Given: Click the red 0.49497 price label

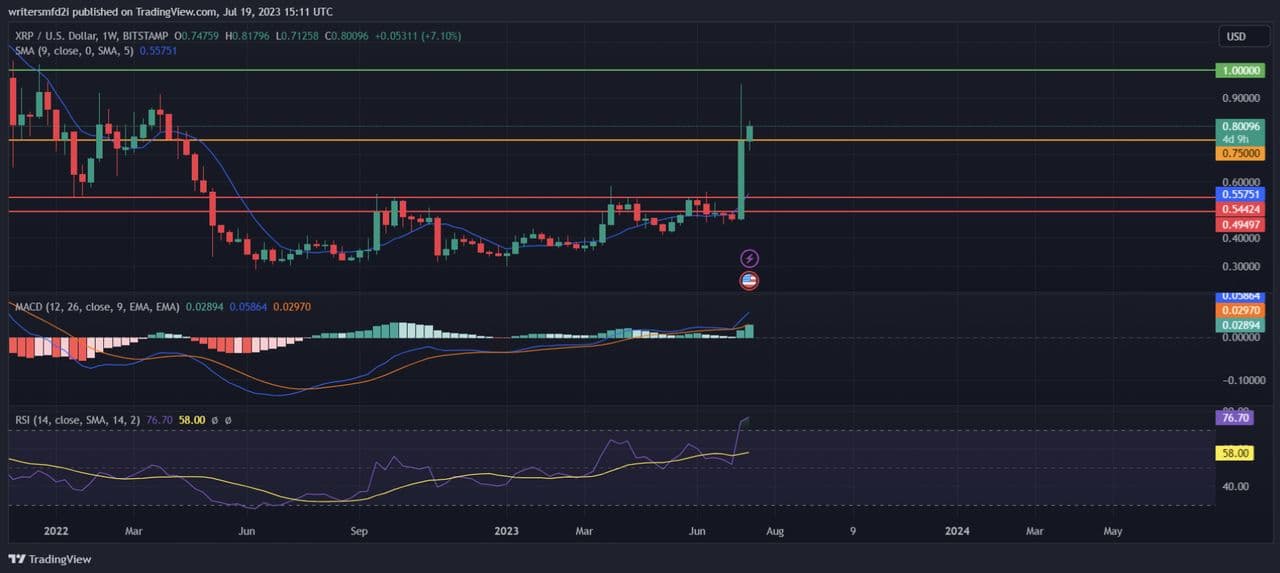Looking at the screenshot, I should pyautogui.click(x=1240, y=225).
